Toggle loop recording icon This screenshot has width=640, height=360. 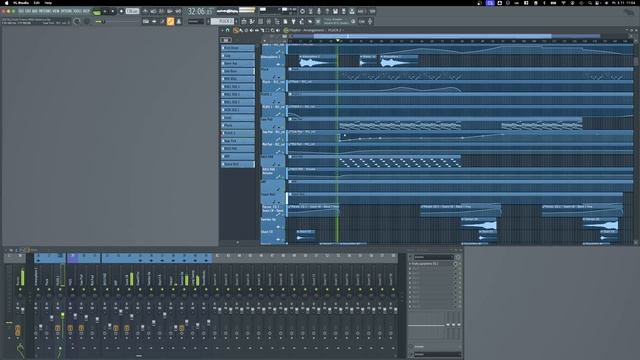click(x=178, y=11)
